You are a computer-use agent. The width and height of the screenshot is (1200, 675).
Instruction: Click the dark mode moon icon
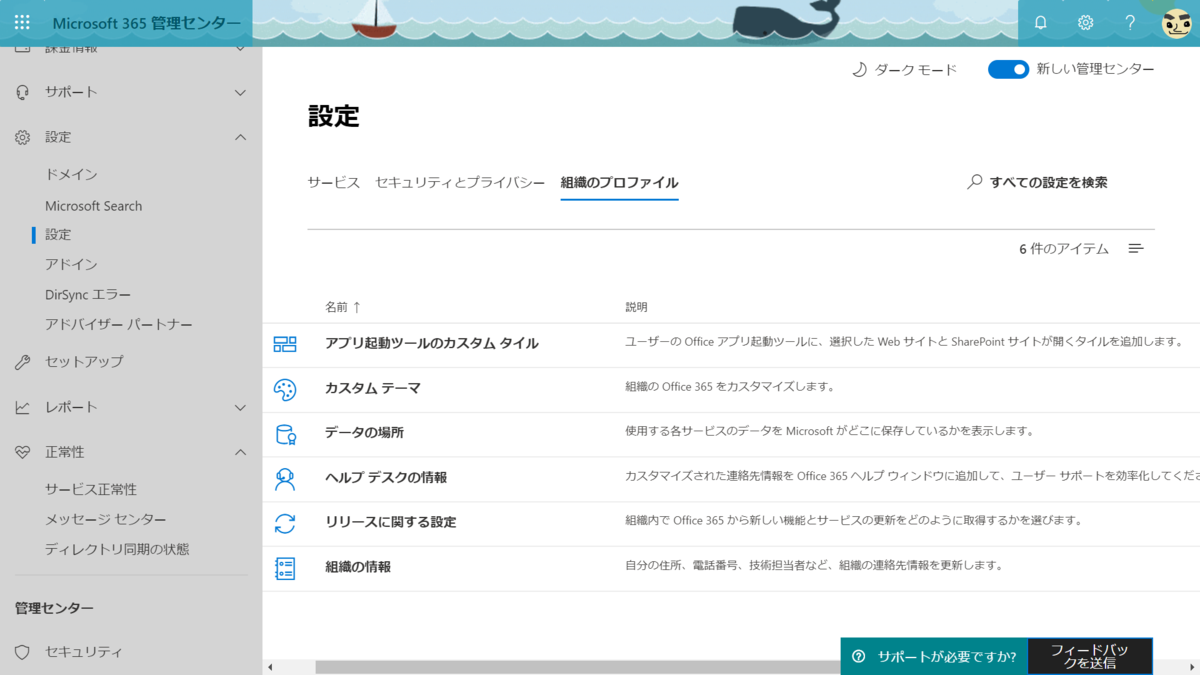click(859, 70)
